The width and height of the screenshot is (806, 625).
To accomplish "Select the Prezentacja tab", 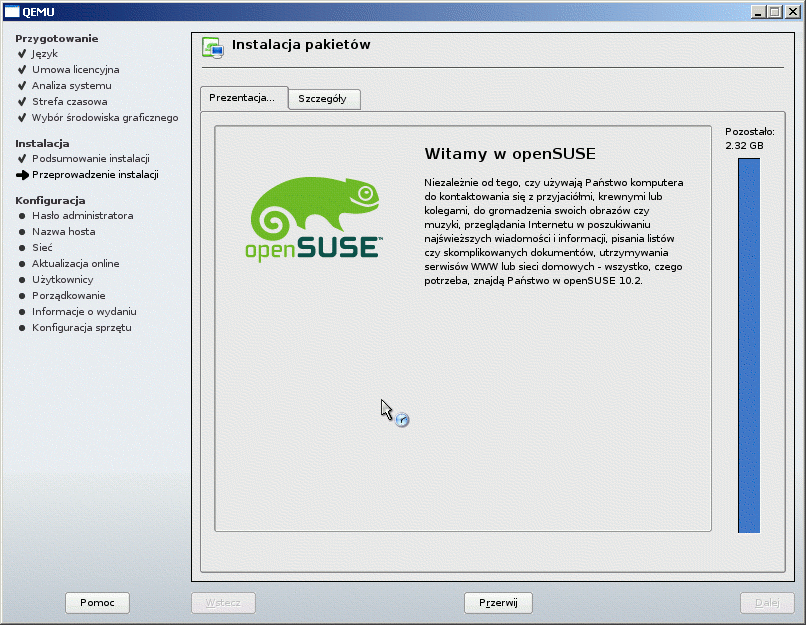I will pyautogui.click(x=243, y=98).
